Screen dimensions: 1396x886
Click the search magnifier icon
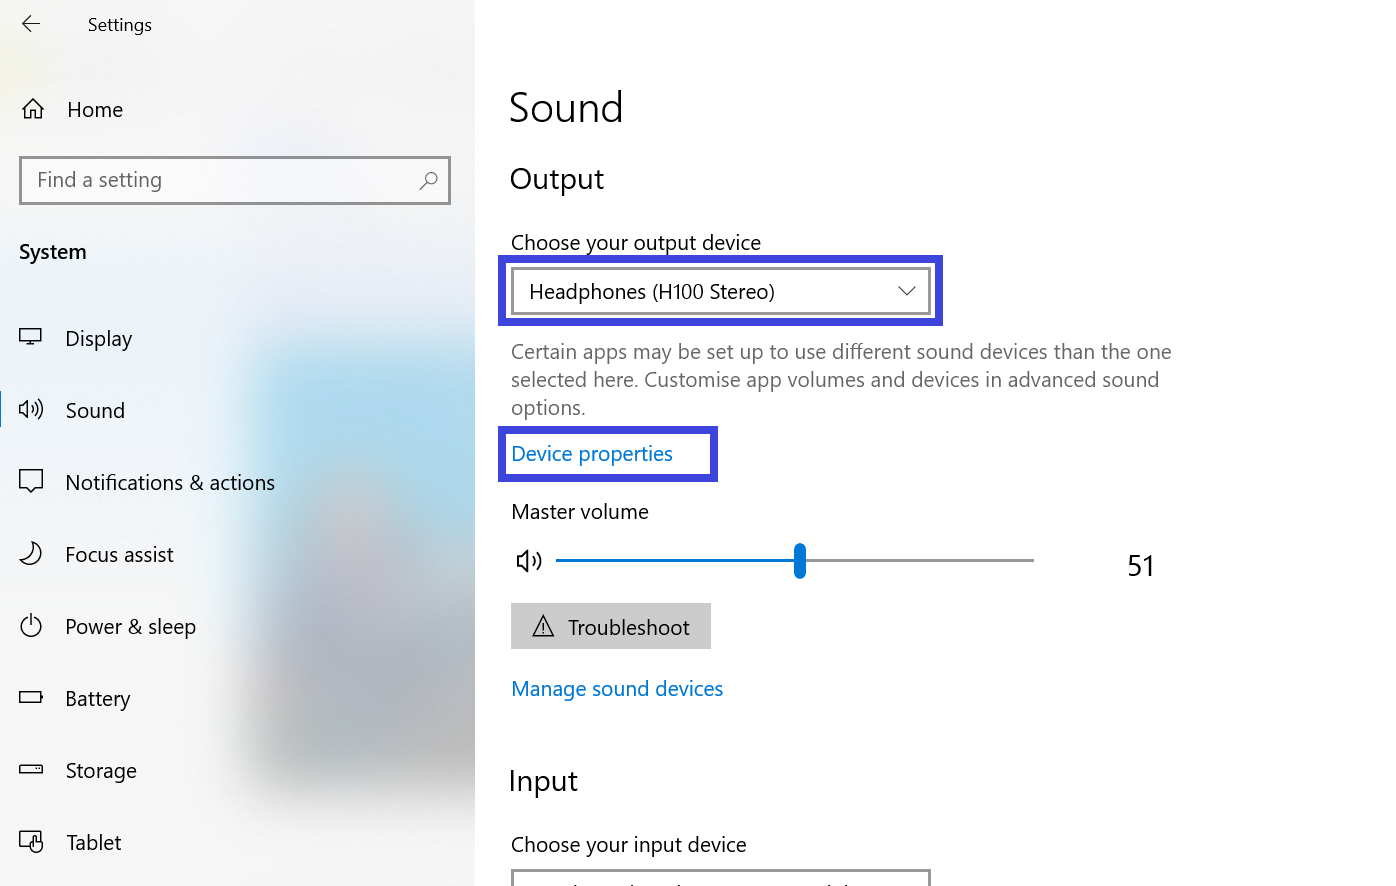[428, 180]
